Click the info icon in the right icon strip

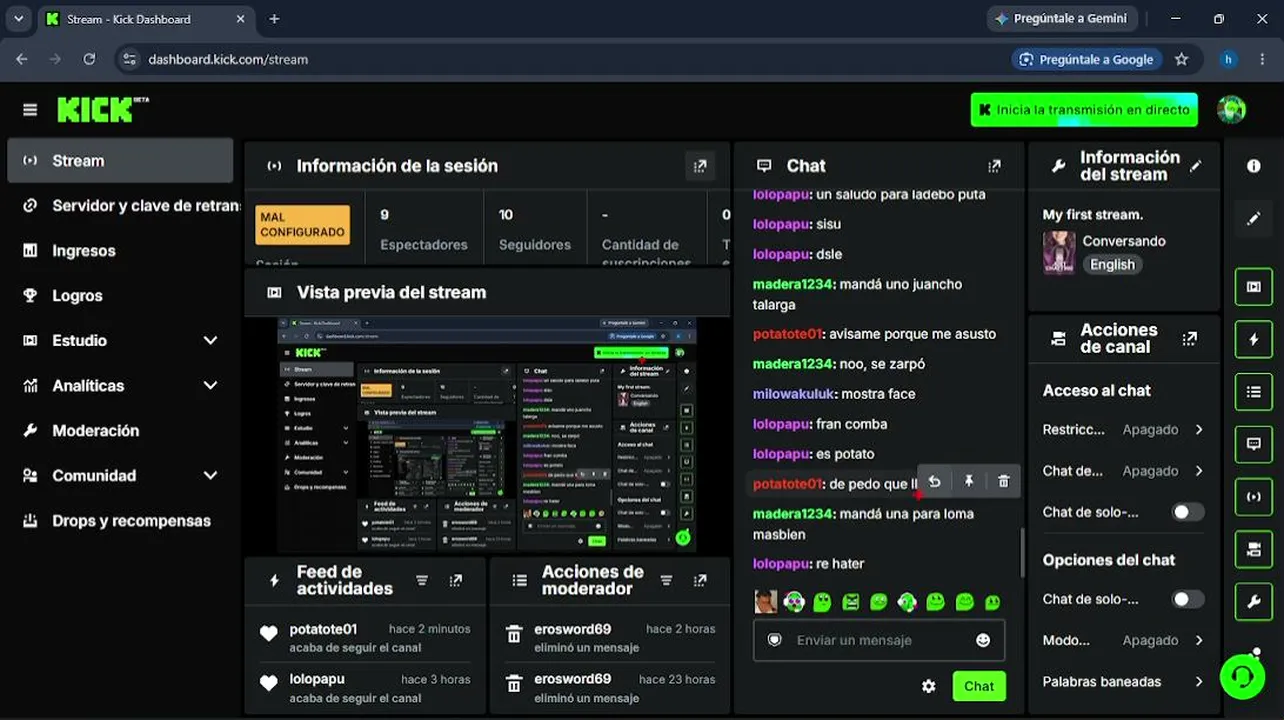1254,166
